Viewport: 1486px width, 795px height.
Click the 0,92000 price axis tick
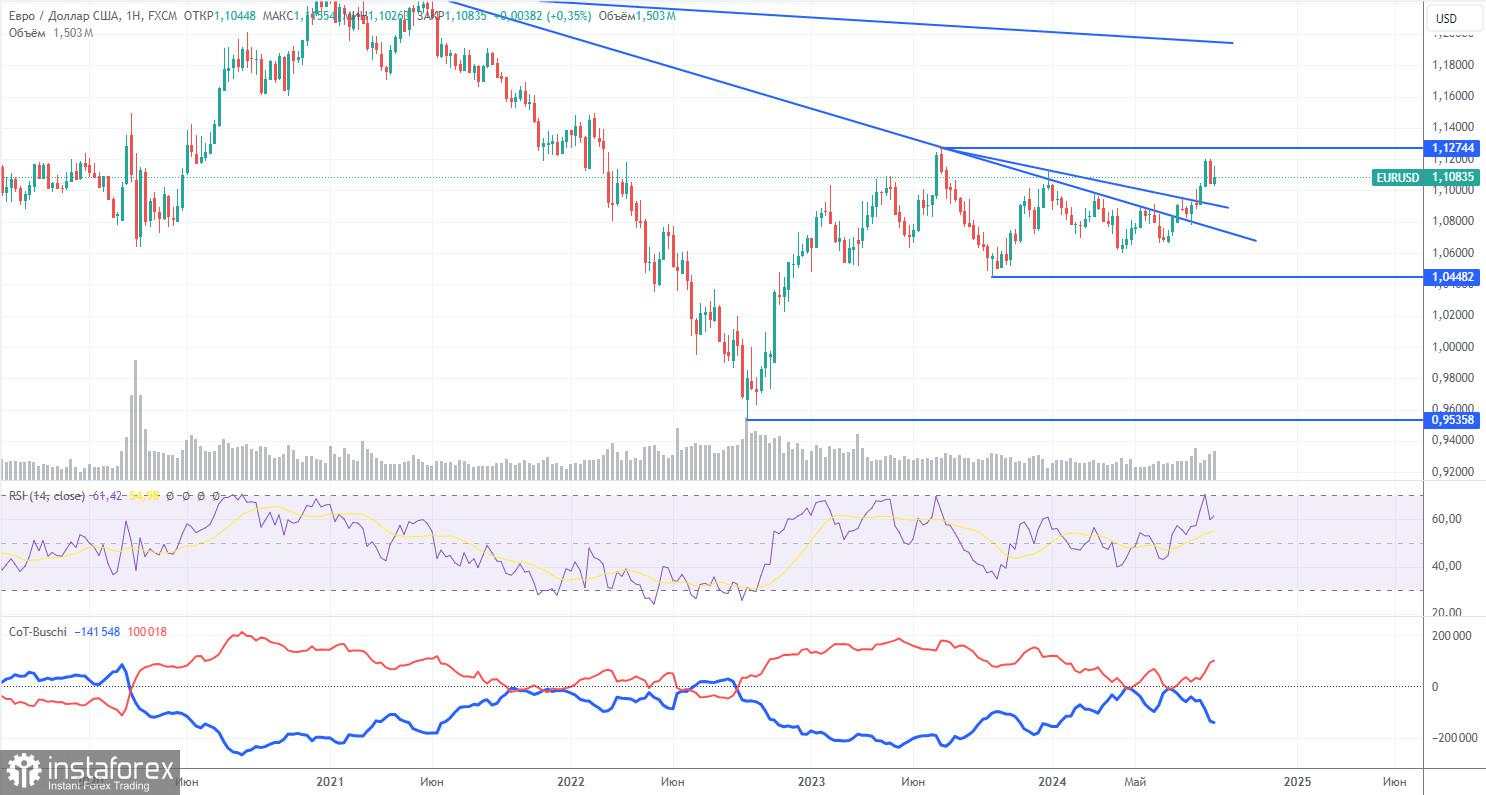(1453, 471)
